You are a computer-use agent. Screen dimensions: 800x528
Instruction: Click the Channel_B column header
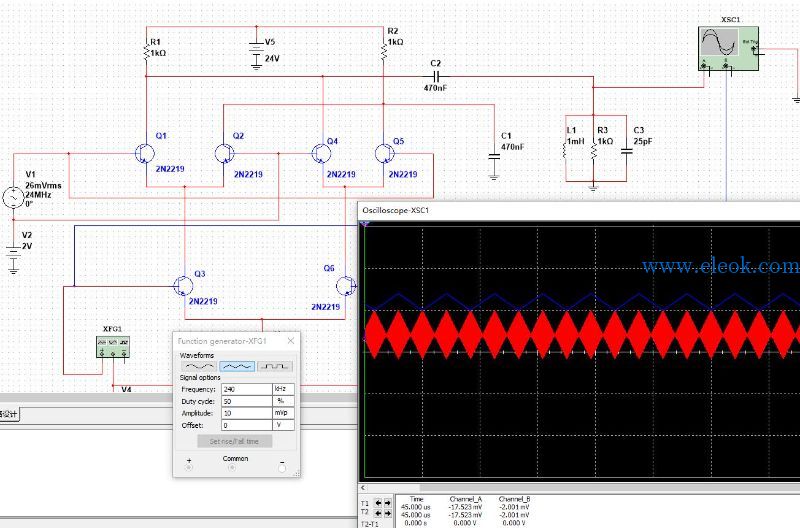pos(514,499)
